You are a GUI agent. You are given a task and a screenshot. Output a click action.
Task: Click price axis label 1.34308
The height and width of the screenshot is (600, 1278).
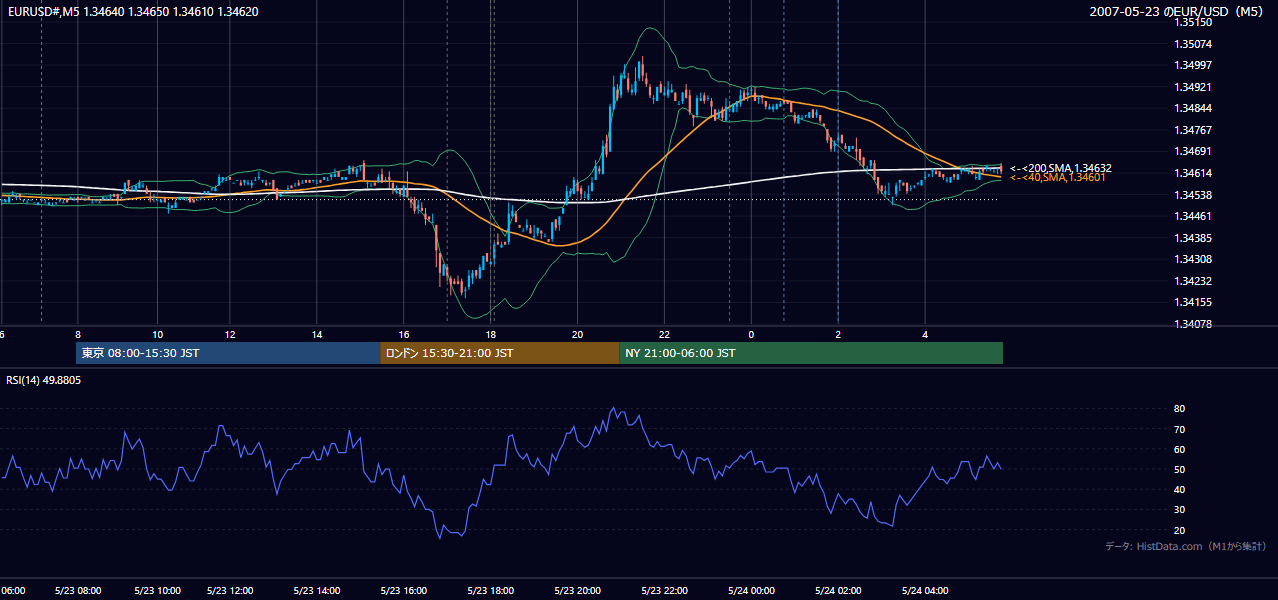tap(1193, 259)
